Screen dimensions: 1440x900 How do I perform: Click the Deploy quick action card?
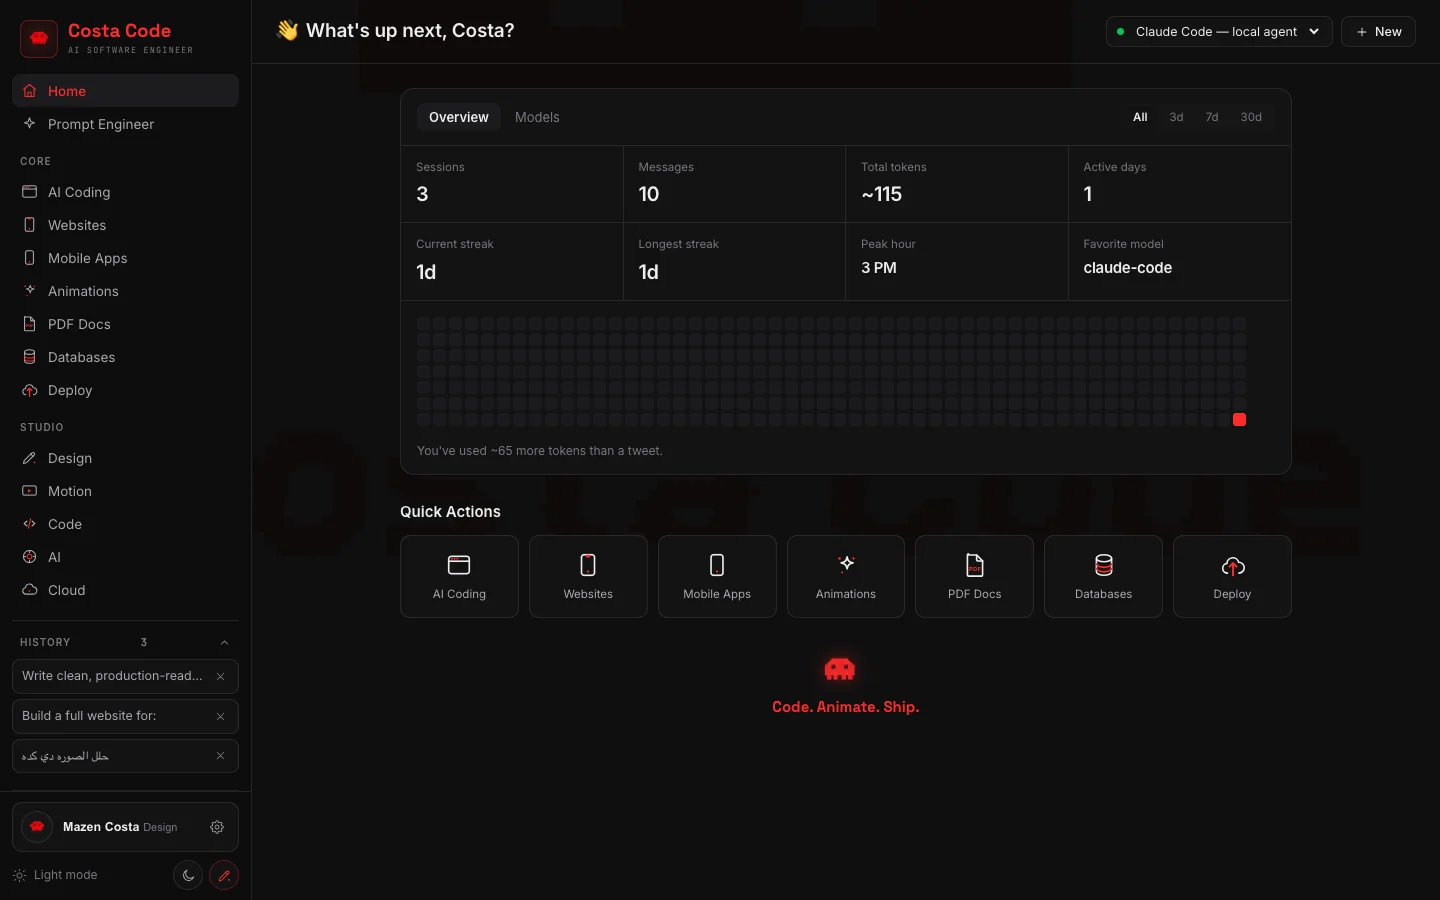(x=1232, y=576)
